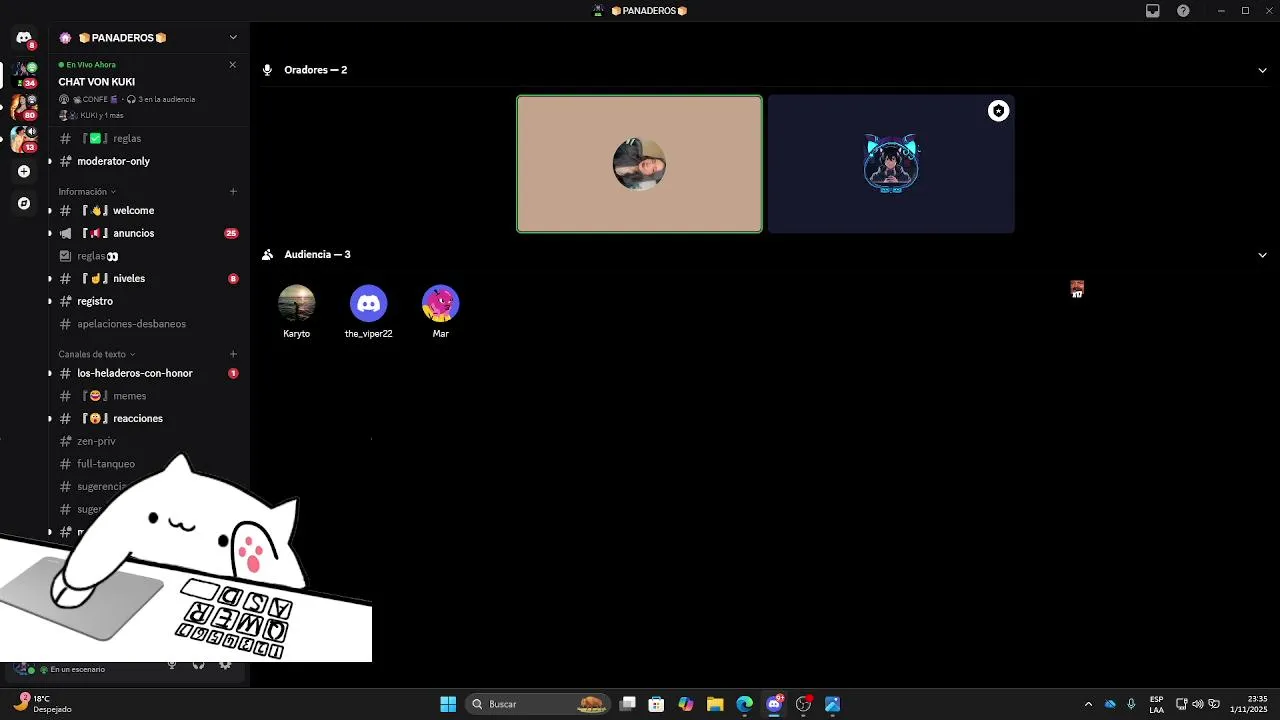Open the moderator-only channel
This screenshot has width=1280, height=720.
[148, 161]
